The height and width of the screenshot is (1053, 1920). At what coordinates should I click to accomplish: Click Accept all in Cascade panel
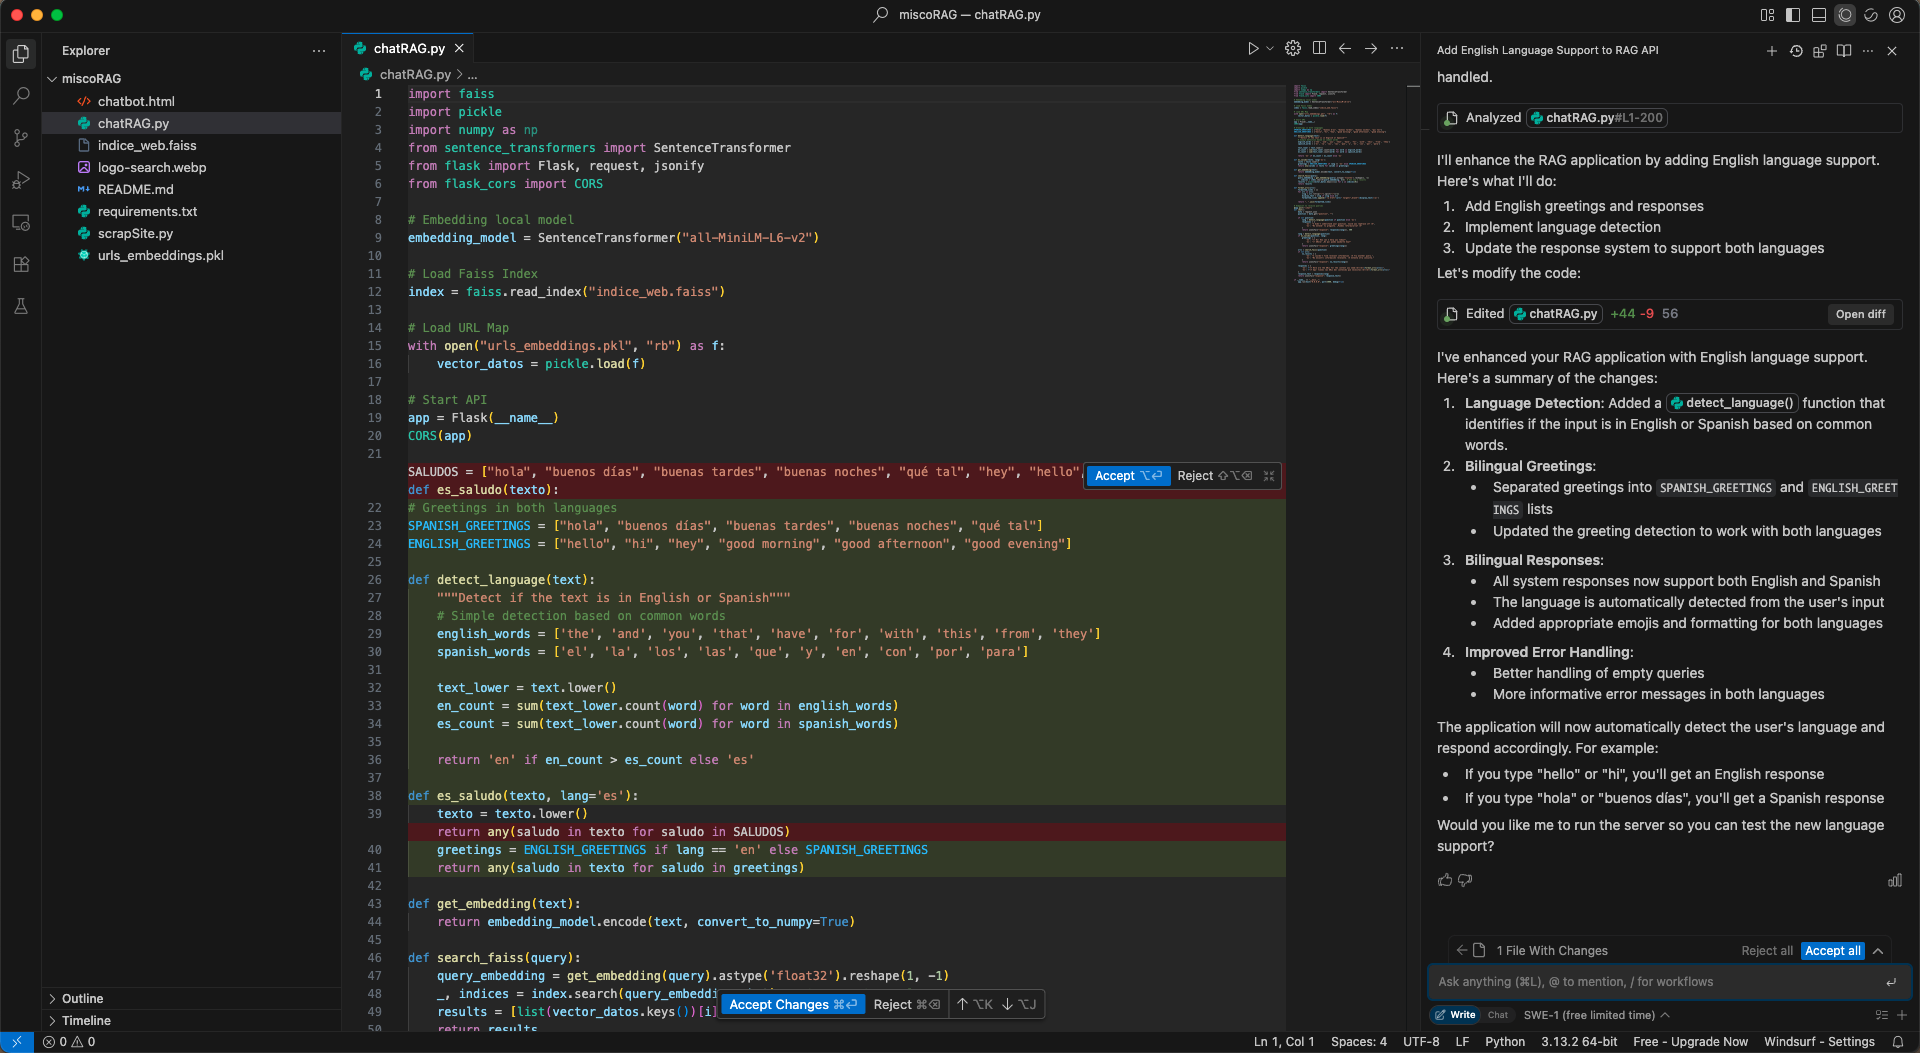tap(1832, 950)
